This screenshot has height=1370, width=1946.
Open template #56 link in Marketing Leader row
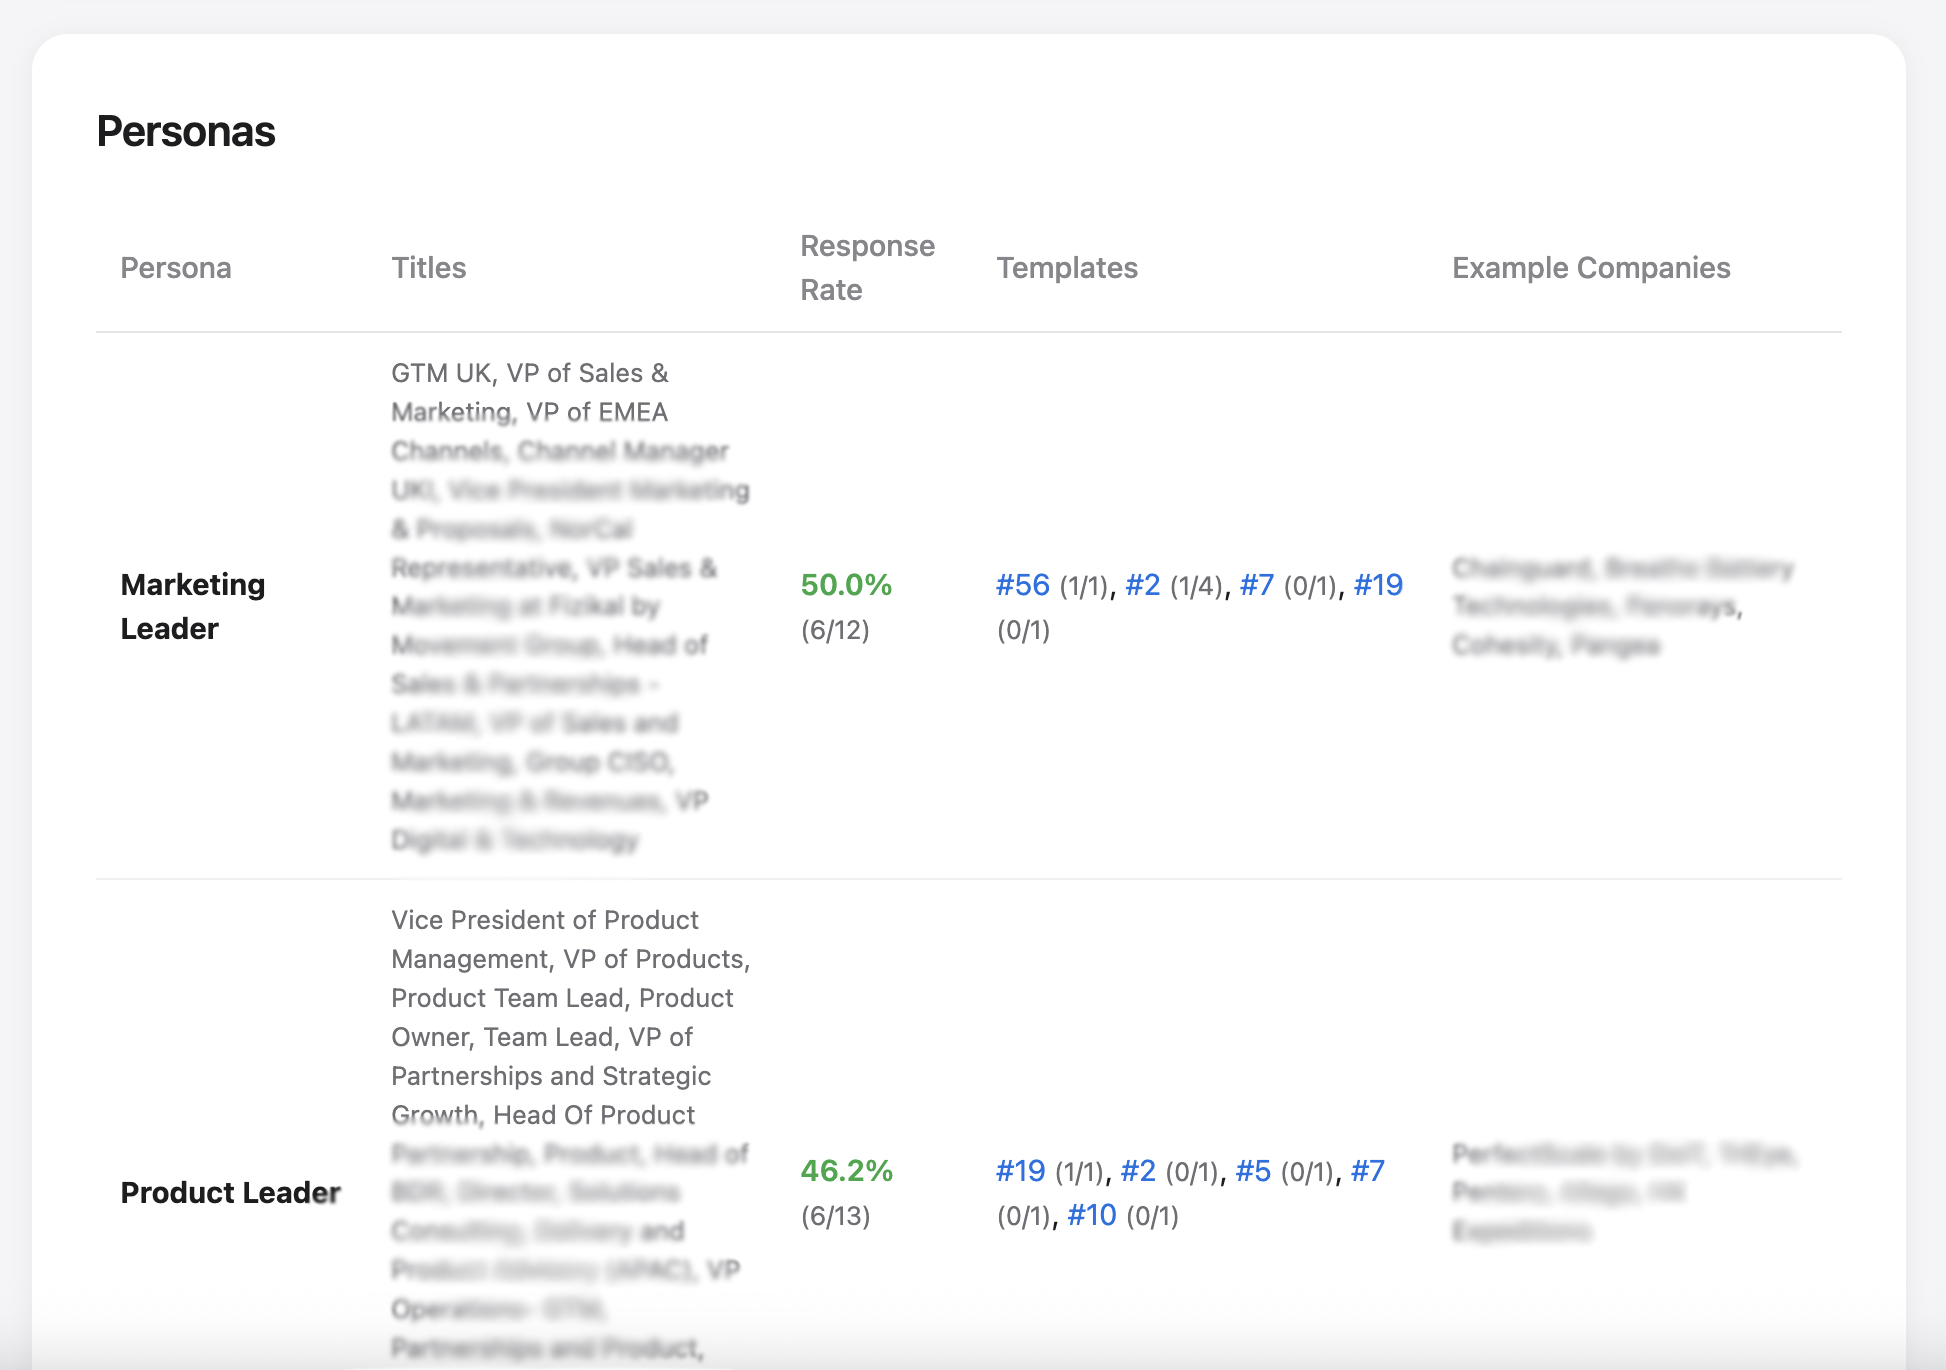[1022, 585]
